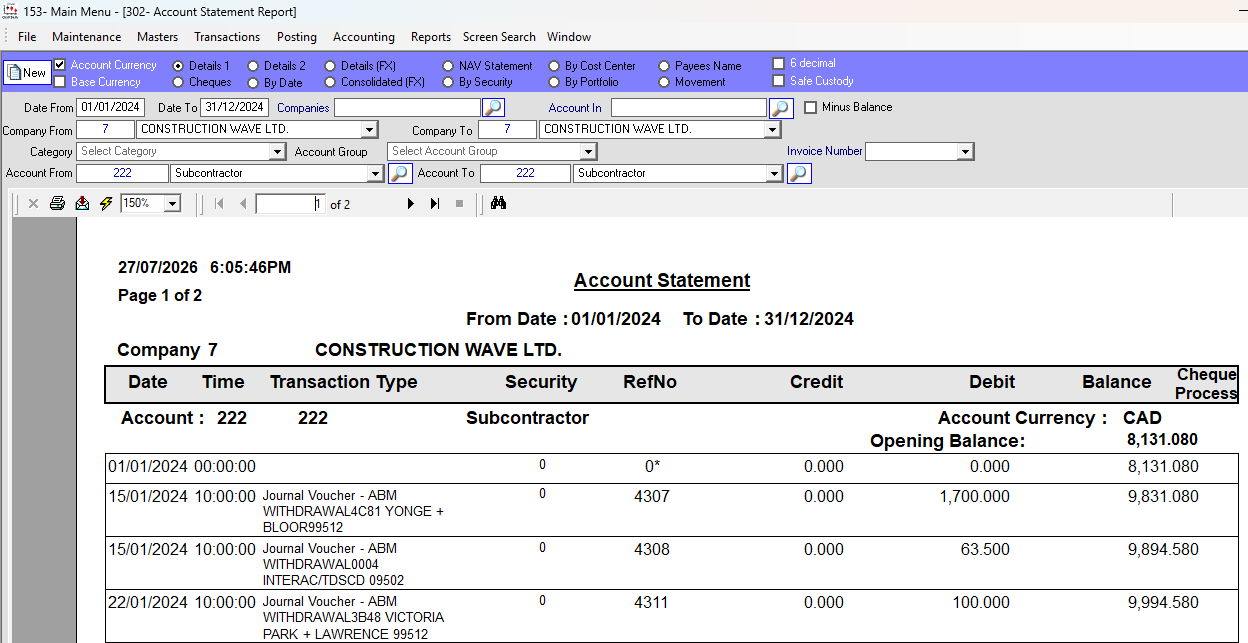Select the By Security radio button
This screenshot has width=1248, height=643.
[x=448, y=82]
